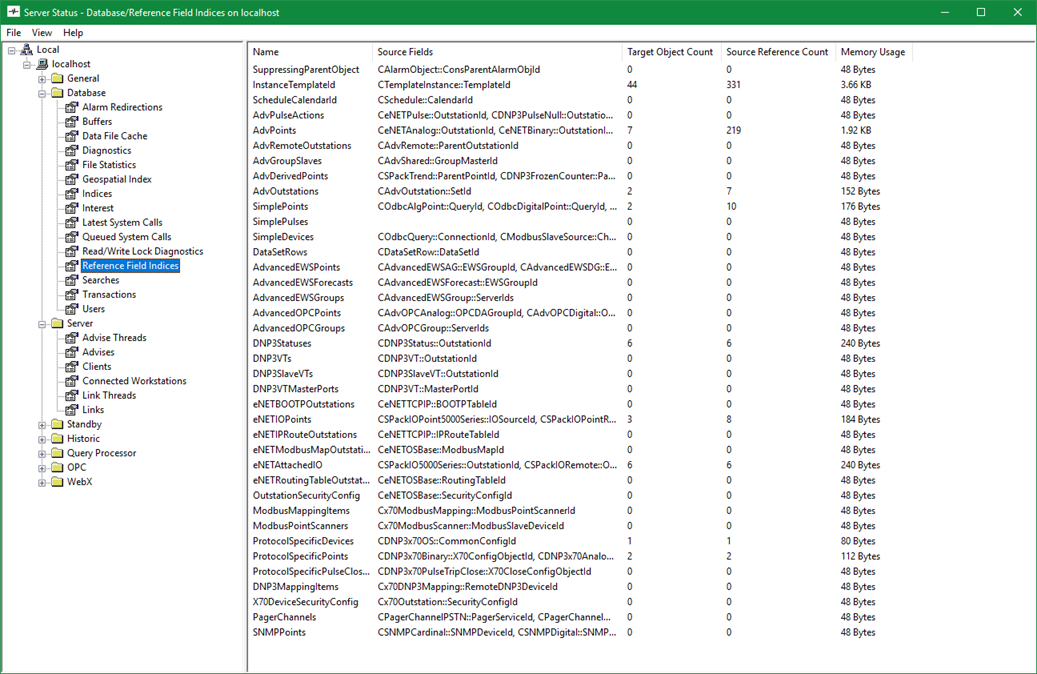Click the localhost server icon
The width and height of the screenshot is (1037, 674).
click(x=42, y=64)
